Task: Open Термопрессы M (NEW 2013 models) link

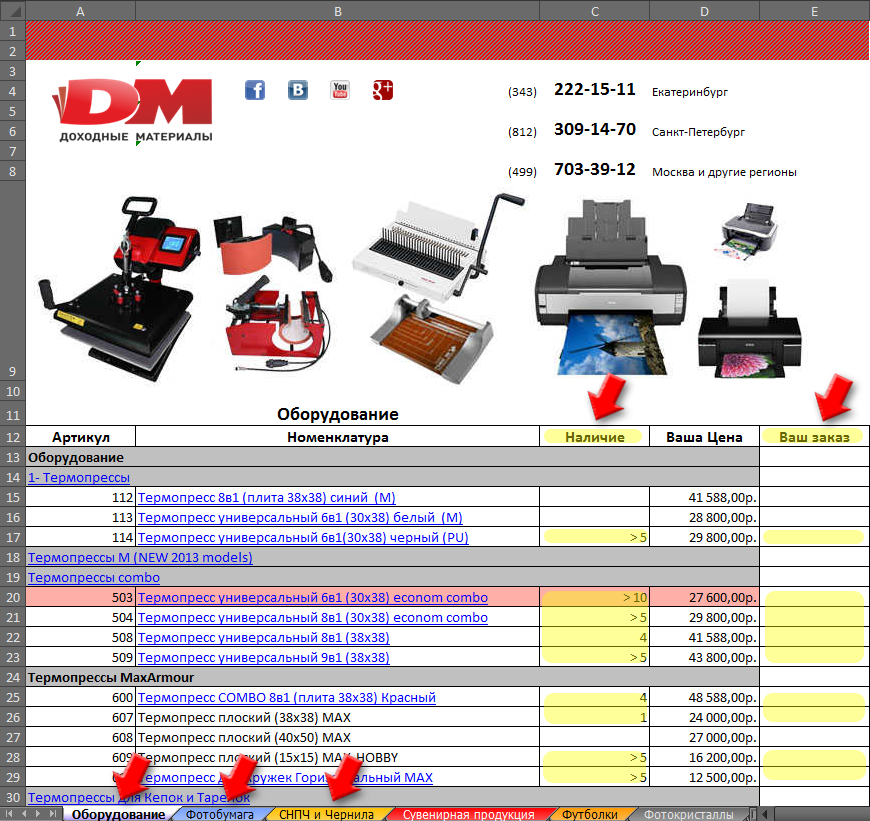Action: (x=140, y=558)
